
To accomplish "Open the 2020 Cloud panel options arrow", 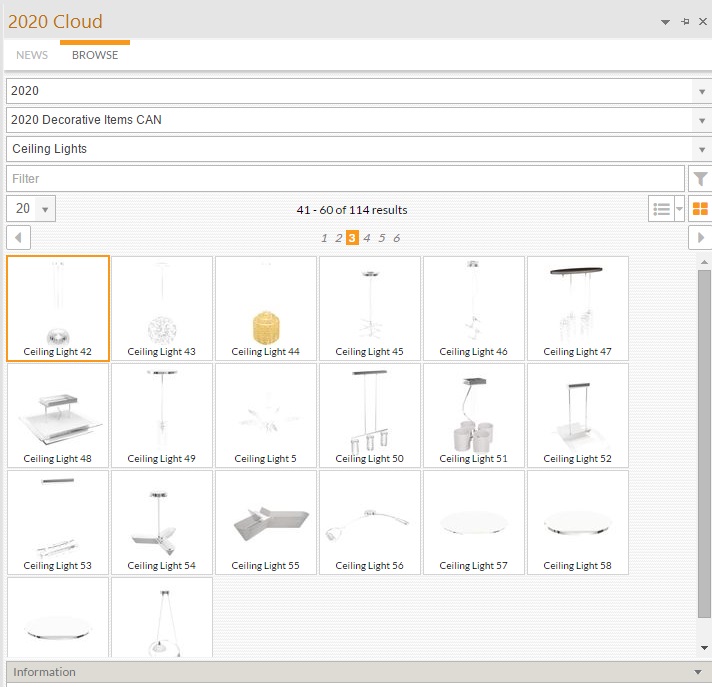I will (665, 22).
